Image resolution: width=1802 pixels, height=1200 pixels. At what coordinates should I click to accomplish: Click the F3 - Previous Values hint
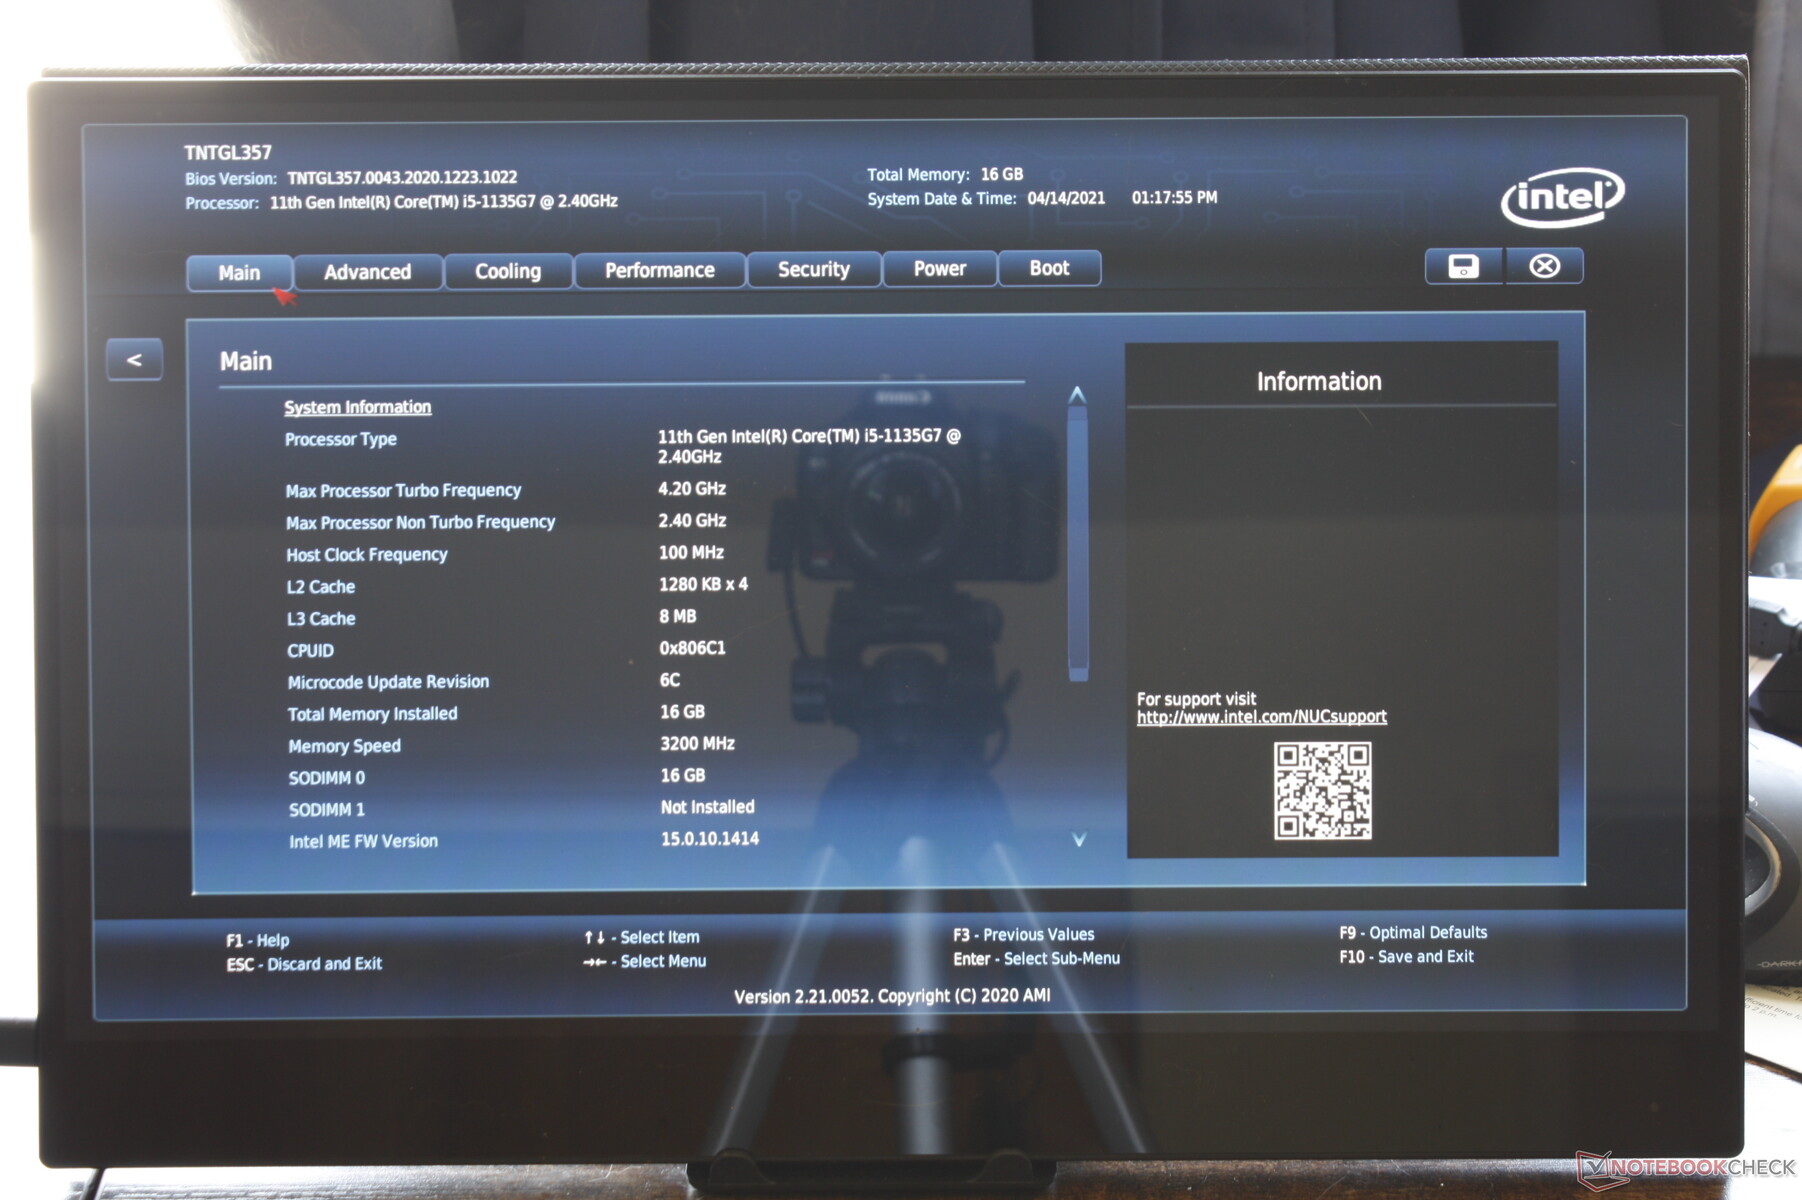(x=1023, y=935)
